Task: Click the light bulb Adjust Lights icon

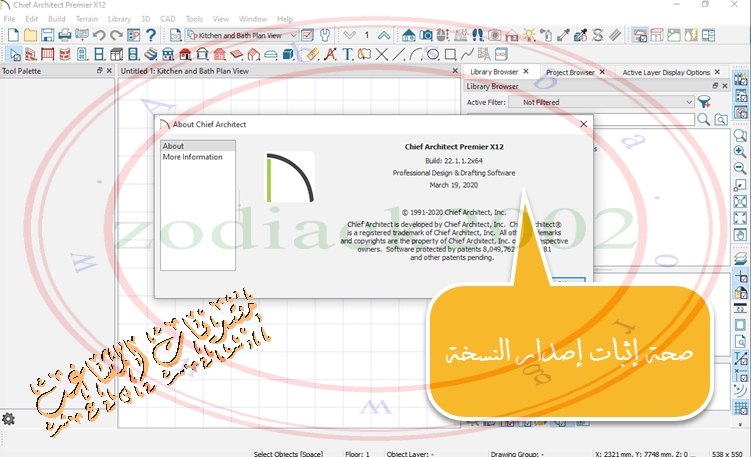Action: point(529,35)
